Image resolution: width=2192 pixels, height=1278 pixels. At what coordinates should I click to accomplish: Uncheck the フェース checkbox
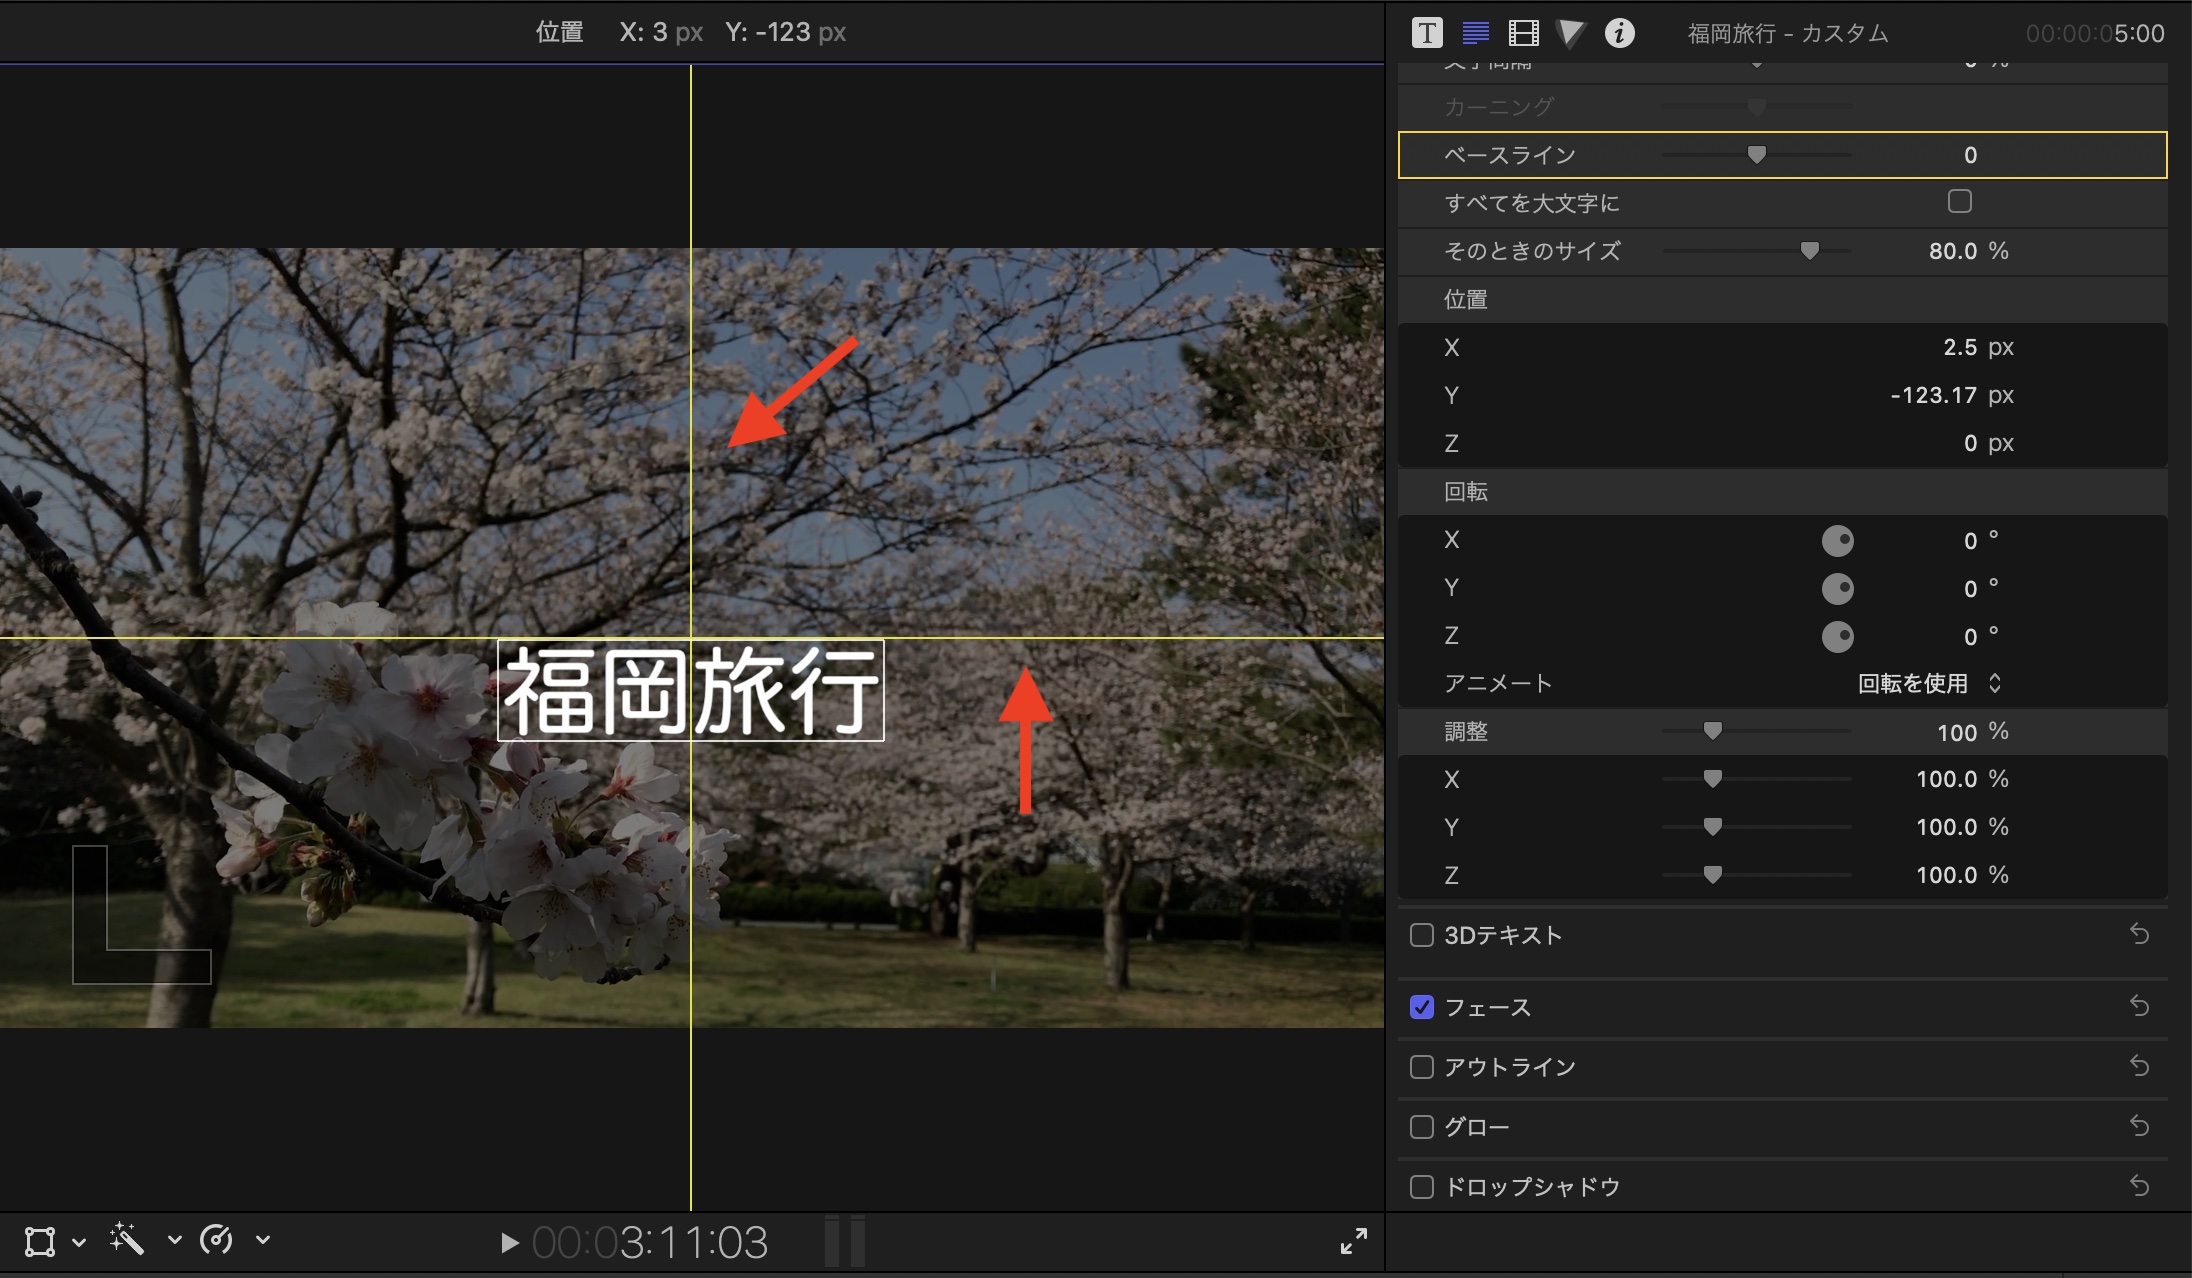click(1421, 1007)
